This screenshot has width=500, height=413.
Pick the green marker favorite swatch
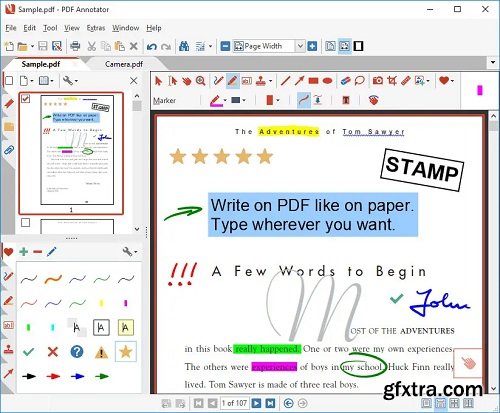click(28, 327)
